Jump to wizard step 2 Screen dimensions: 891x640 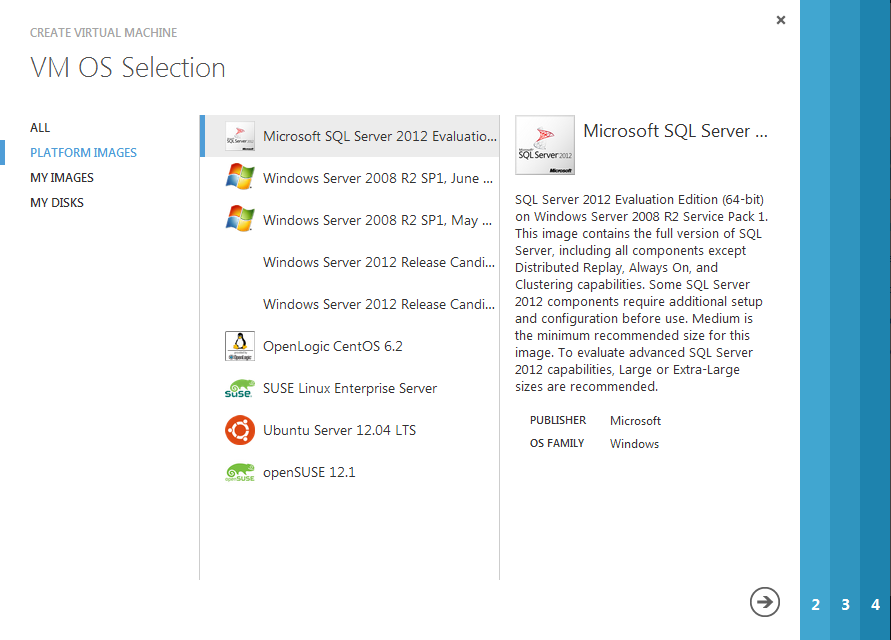click(815, 604)
